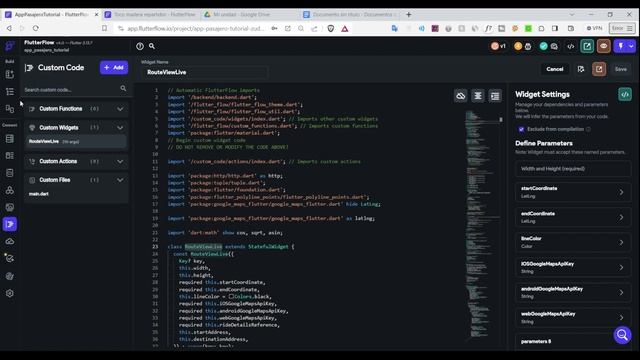The height and width of the screenshot is (360, 640).
Task: Open the View Code icon in top bar
Action: (x=571, y=47)
